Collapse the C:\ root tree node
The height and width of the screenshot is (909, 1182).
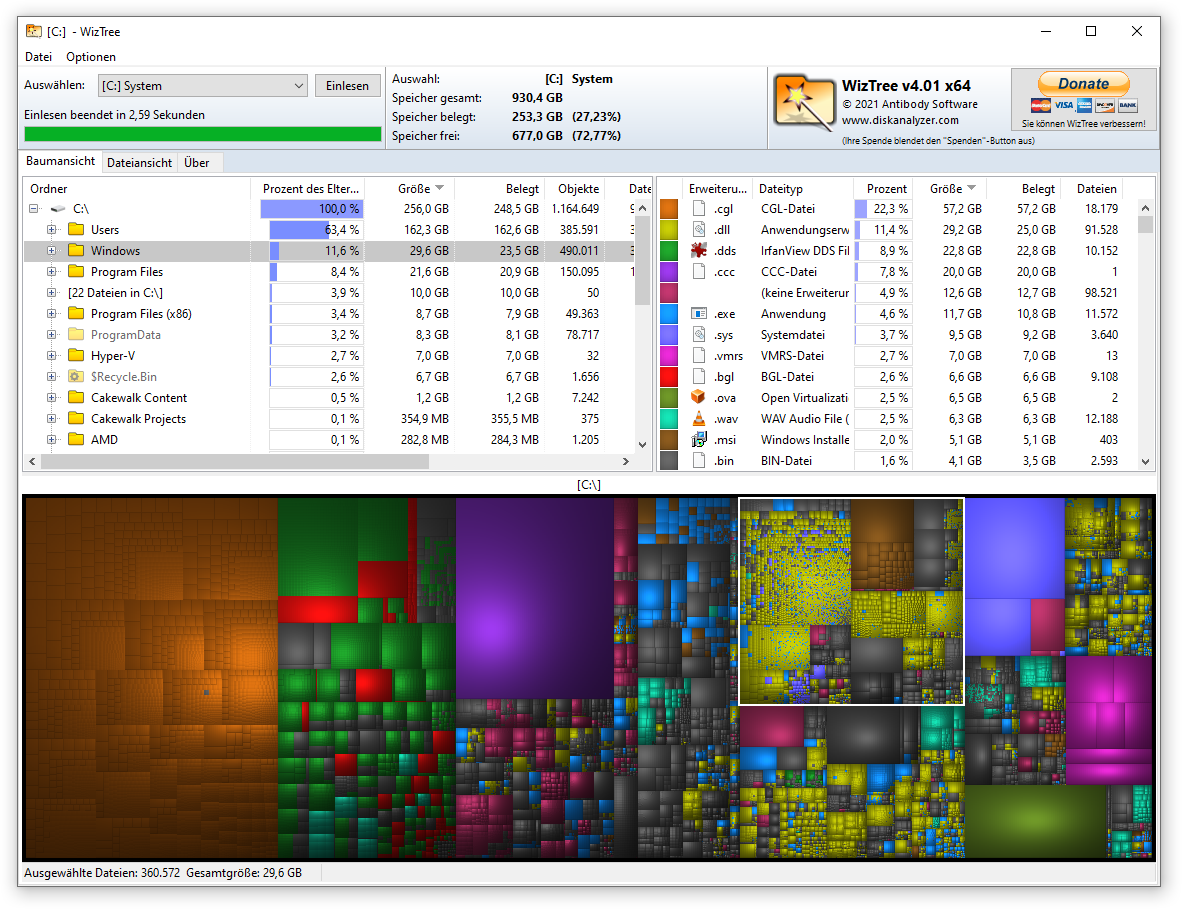33,209
